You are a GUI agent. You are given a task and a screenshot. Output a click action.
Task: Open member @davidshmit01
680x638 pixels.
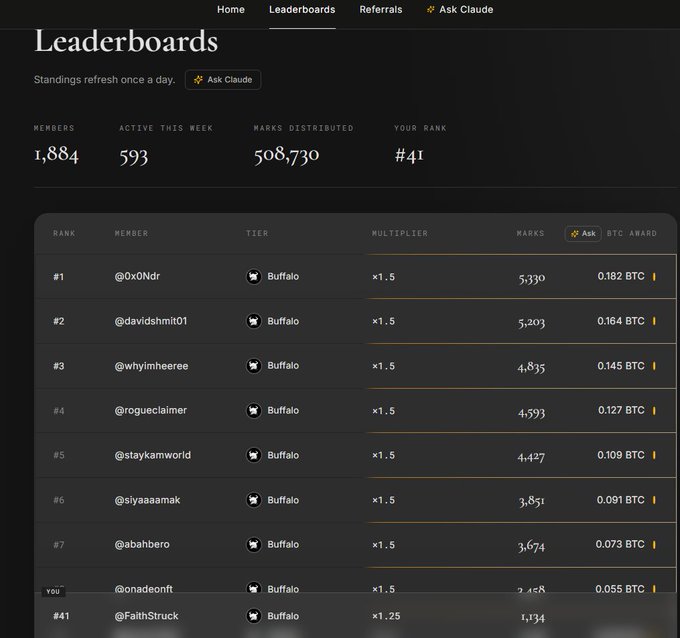(151, 321)
